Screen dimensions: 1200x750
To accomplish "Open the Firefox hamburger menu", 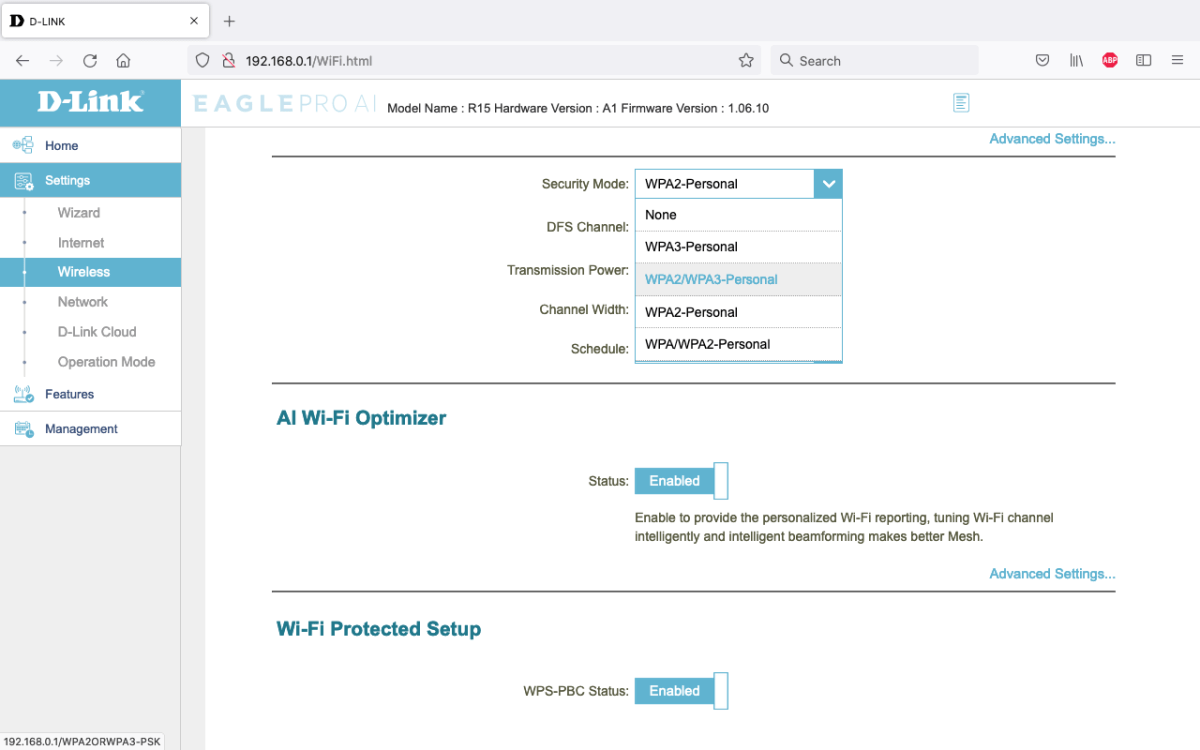I will coord(1178,60).
